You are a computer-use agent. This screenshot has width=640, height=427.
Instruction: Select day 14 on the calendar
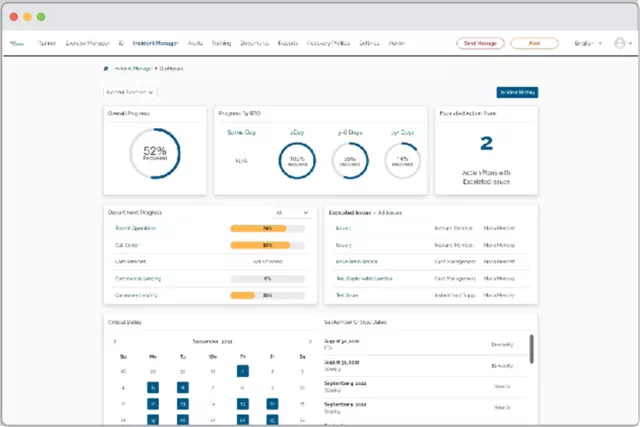tap(213, 404)
